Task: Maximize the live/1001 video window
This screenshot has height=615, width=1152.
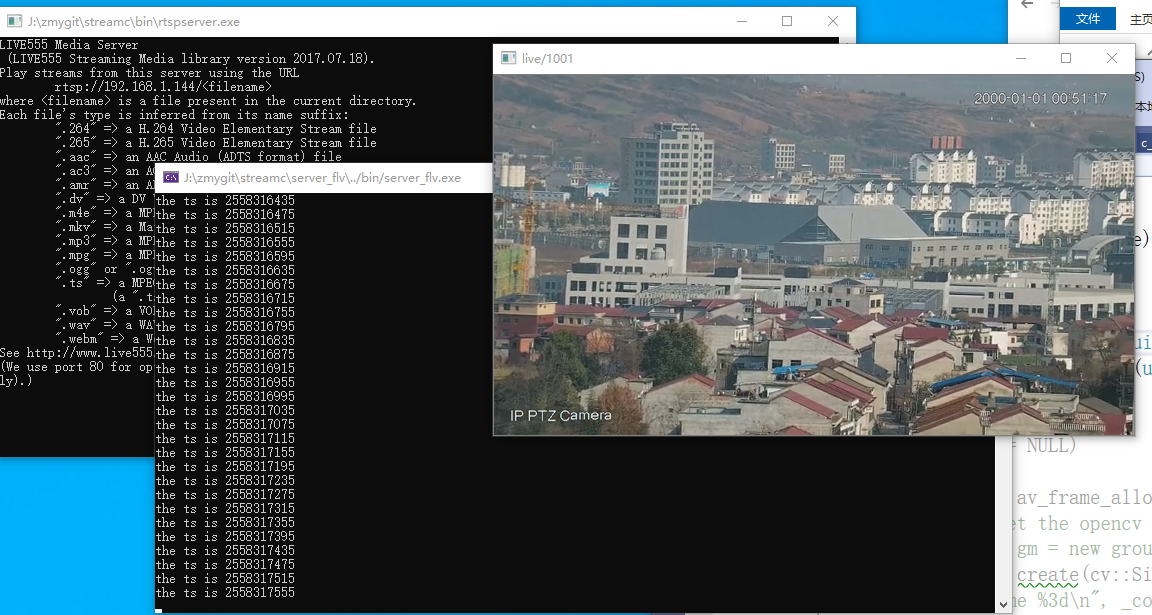Action: (1066, 58)
